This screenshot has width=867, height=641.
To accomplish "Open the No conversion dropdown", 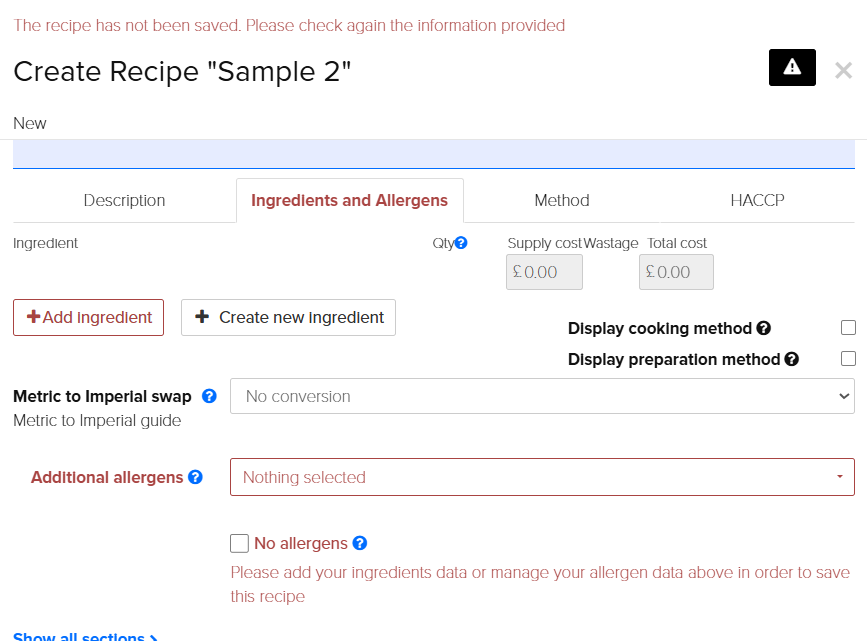I will click(543, 396).
